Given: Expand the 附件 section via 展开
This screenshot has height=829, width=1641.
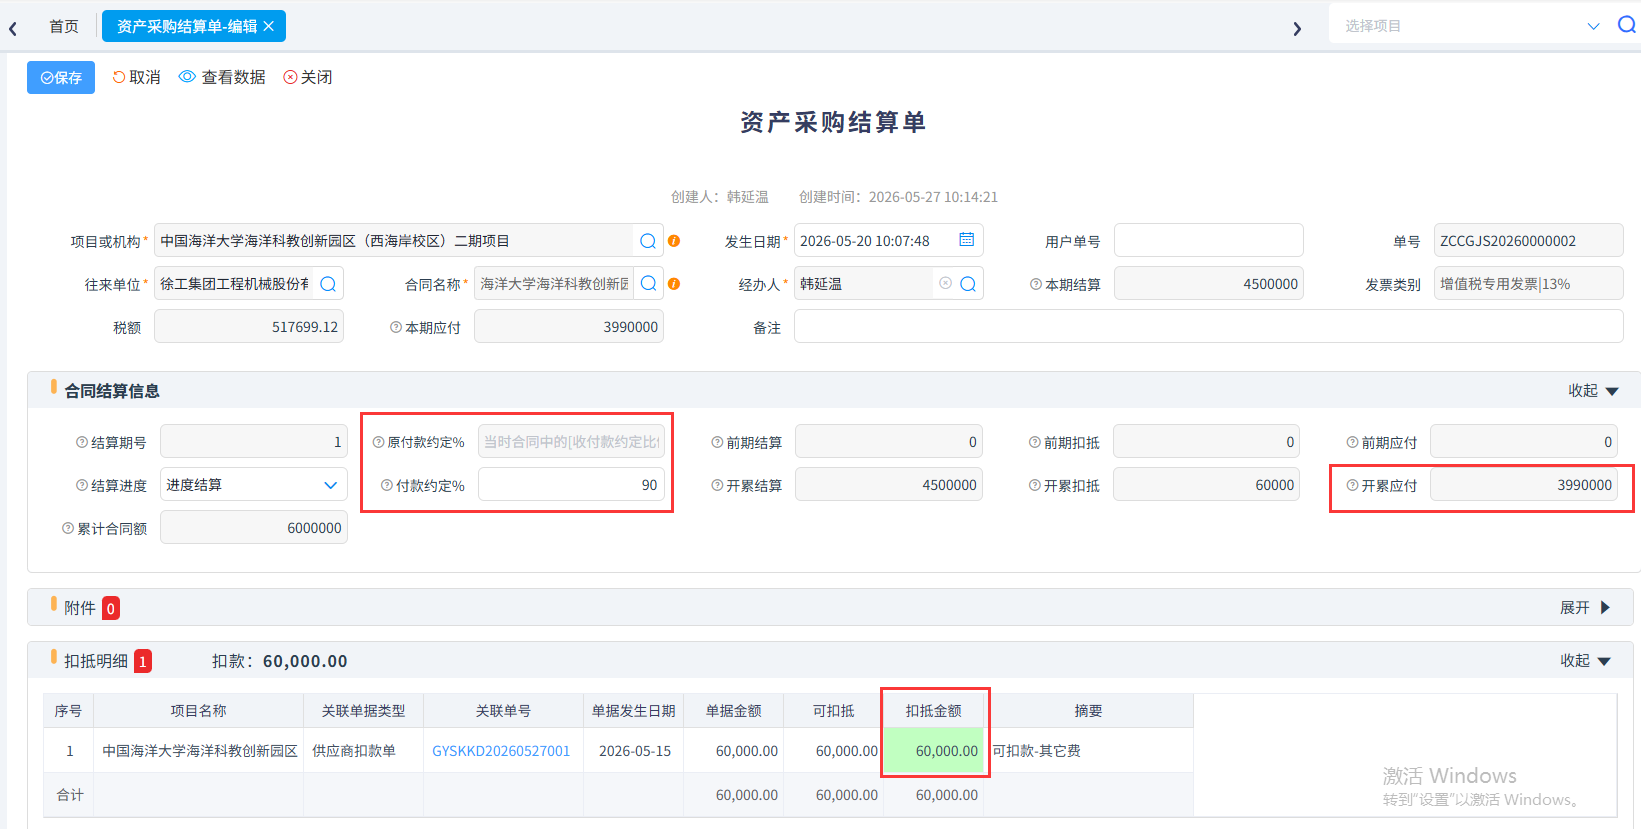Looking at the screenshot, I should point(1585,608).
